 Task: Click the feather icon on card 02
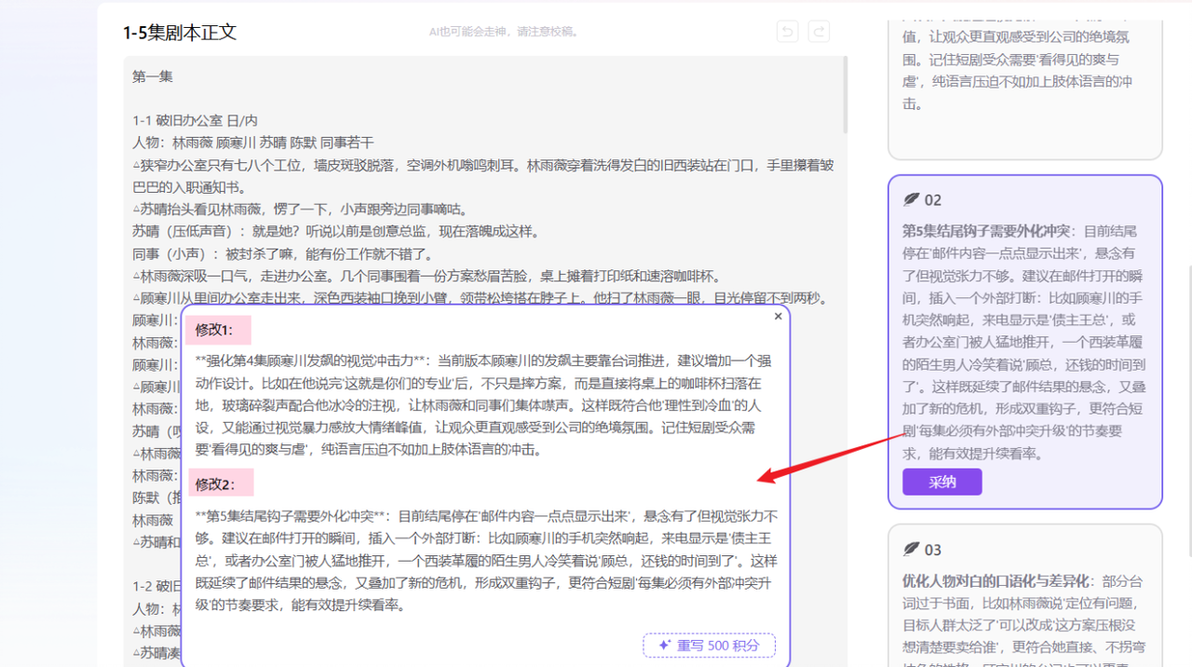911,199
